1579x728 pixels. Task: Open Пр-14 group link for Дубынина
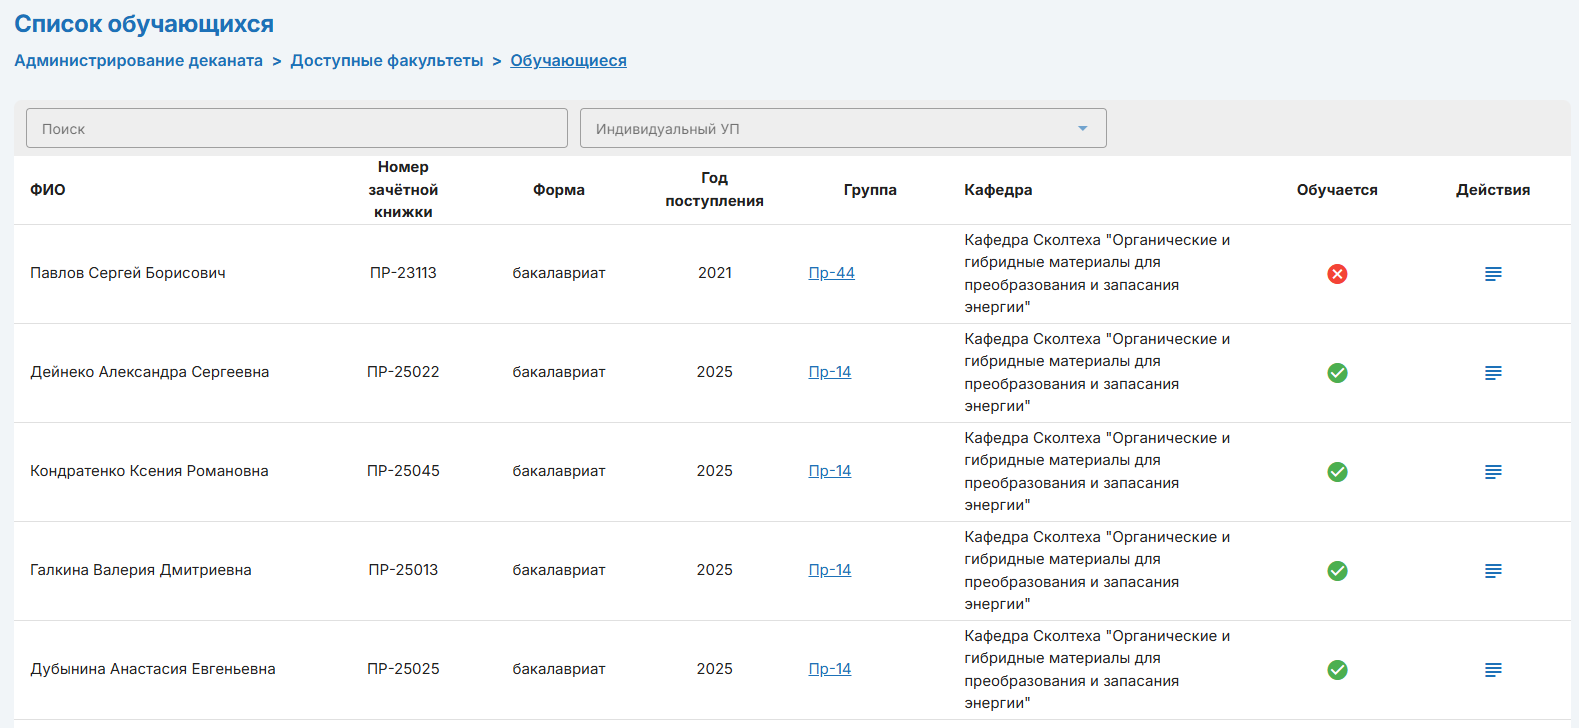[x=829, y=669]
